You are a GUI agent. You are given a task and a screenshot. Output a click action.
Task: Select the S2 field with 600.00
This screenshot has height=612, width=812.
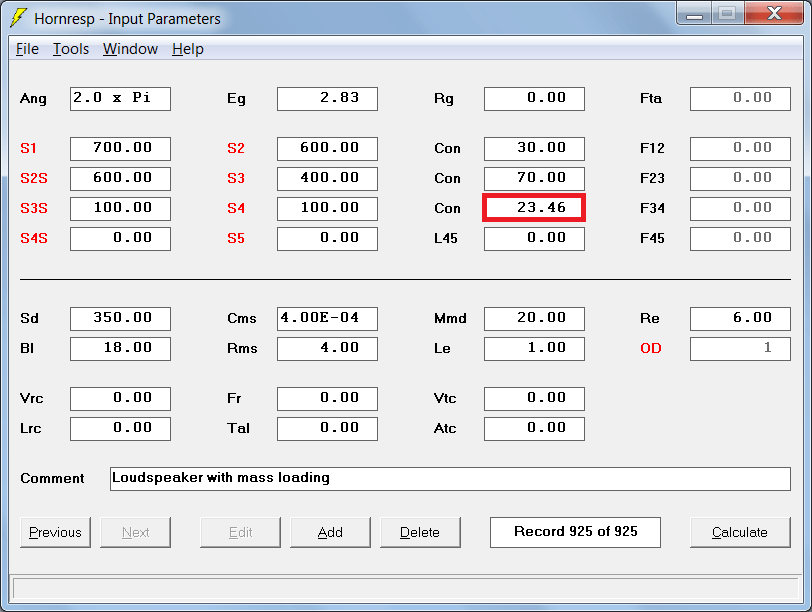pos(327,149)
